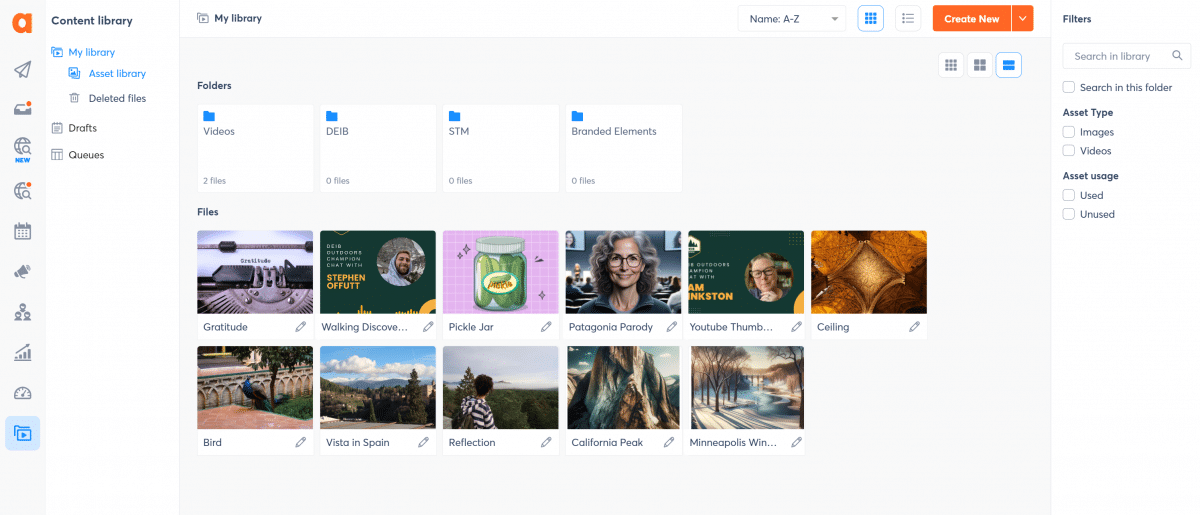Switch to list view in top bar
The height and width of the screenshot is (515, 1200).
pos(908,18)
